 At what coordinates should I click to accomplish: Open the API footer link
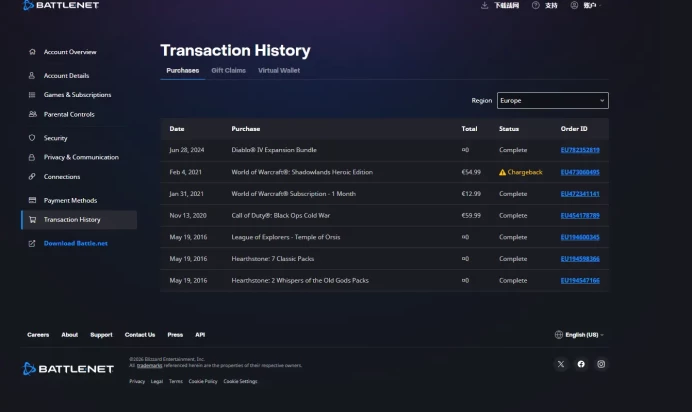click(200, 335)
